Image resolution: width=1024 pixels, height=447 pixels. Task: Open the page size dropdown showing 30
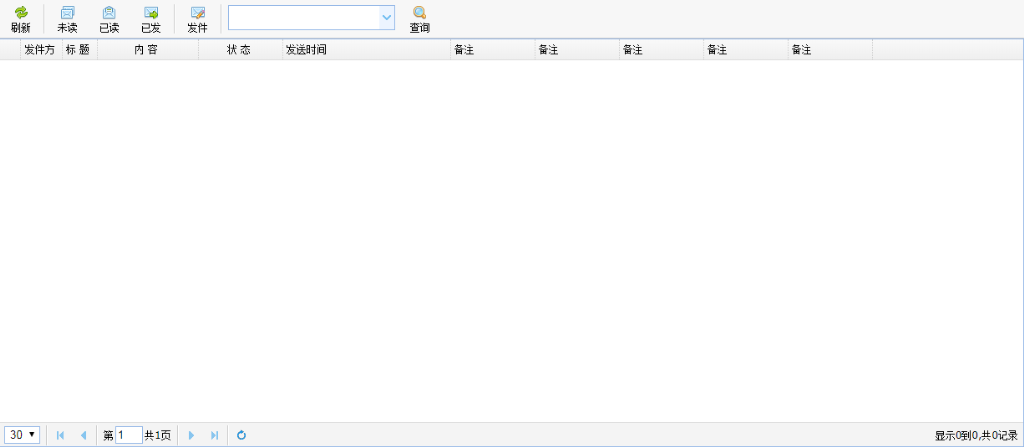coord(22,435)
